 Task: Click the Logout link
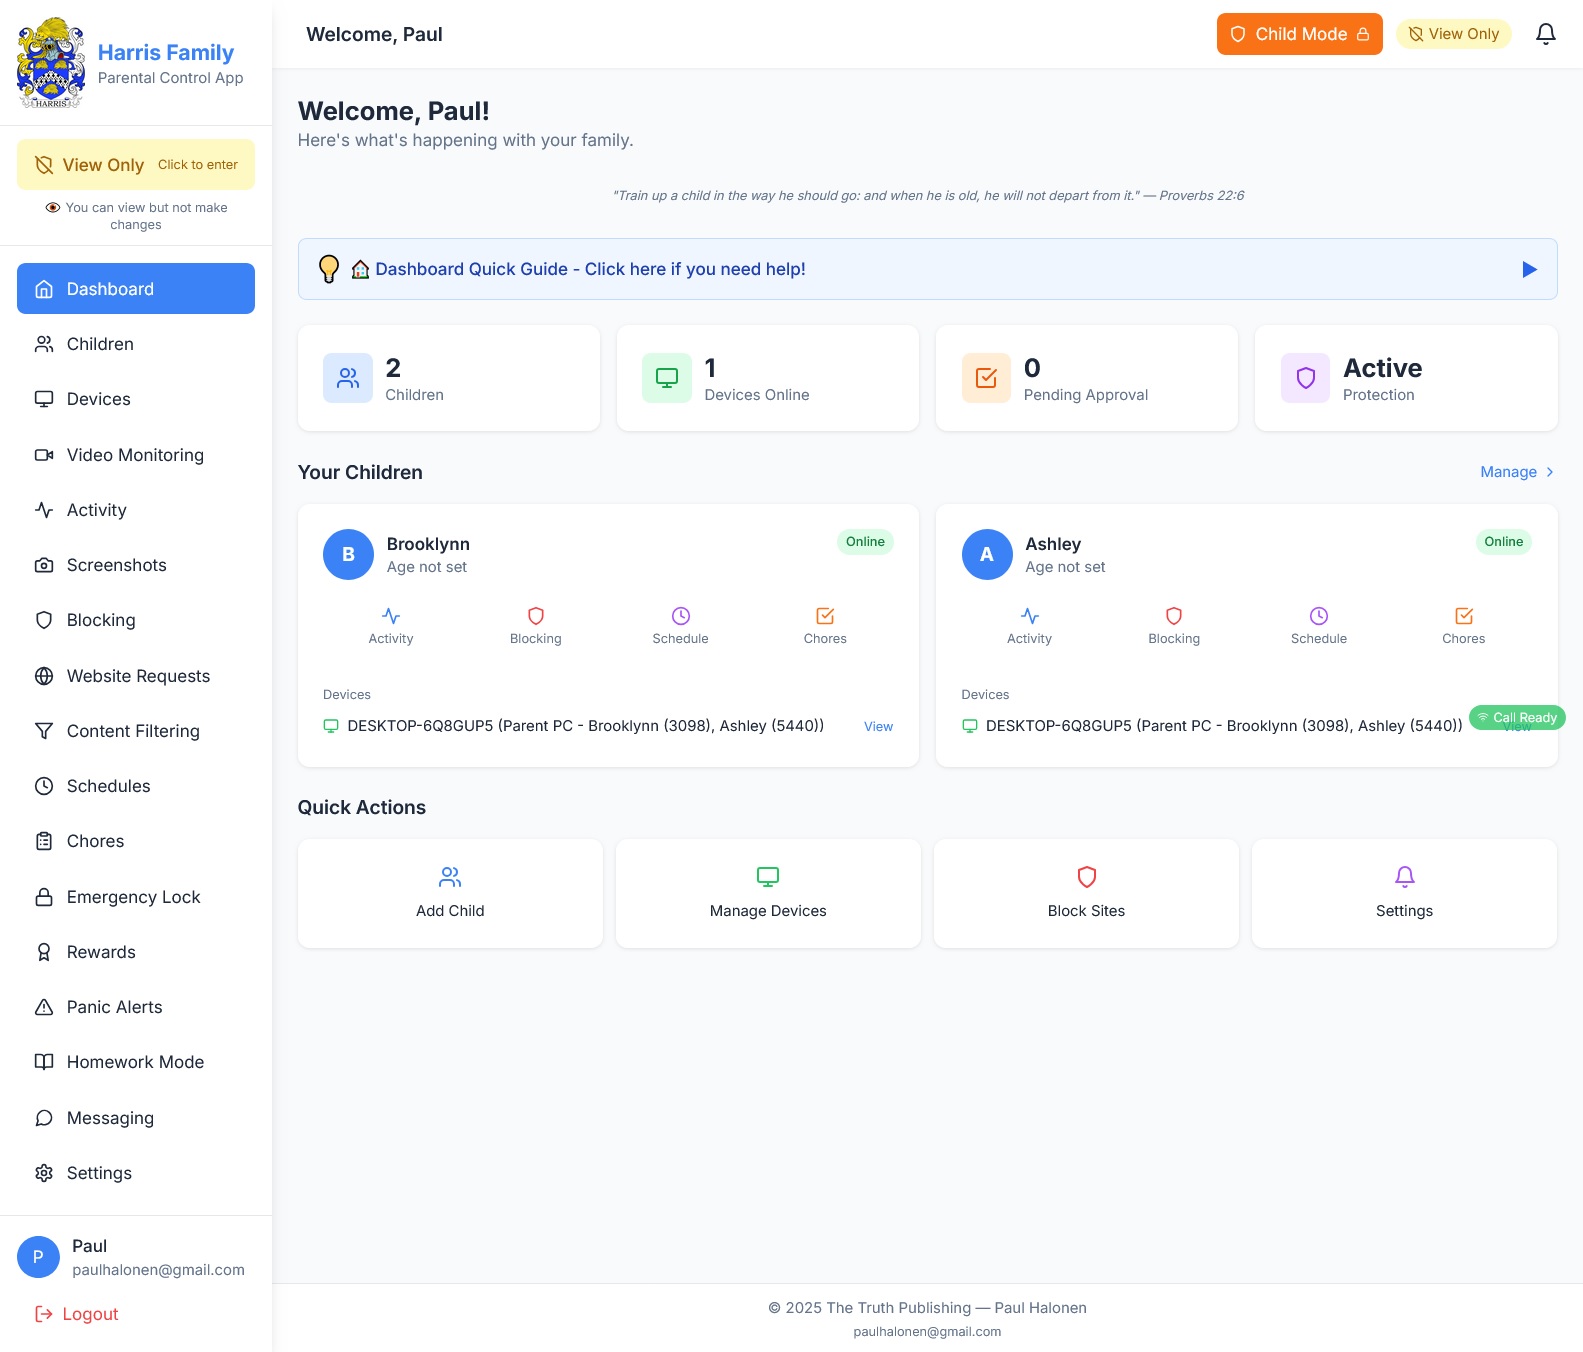tap(77, 1314)
